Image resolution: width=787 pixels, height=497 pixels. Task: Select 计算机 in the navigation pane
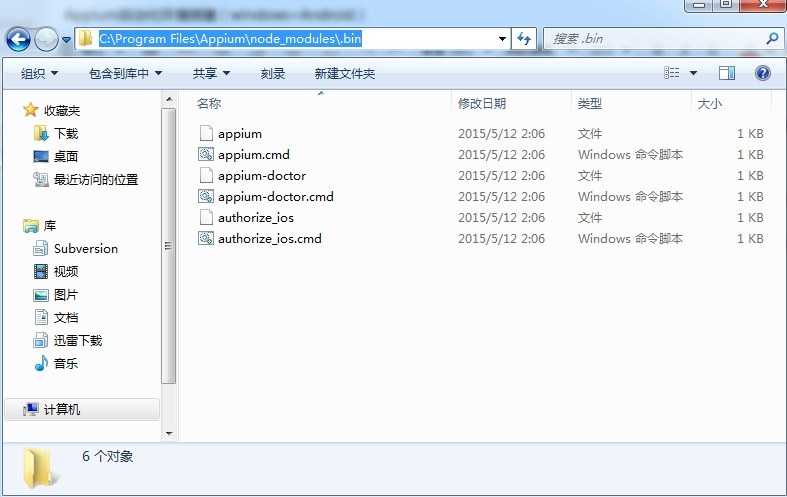[62, 410]
